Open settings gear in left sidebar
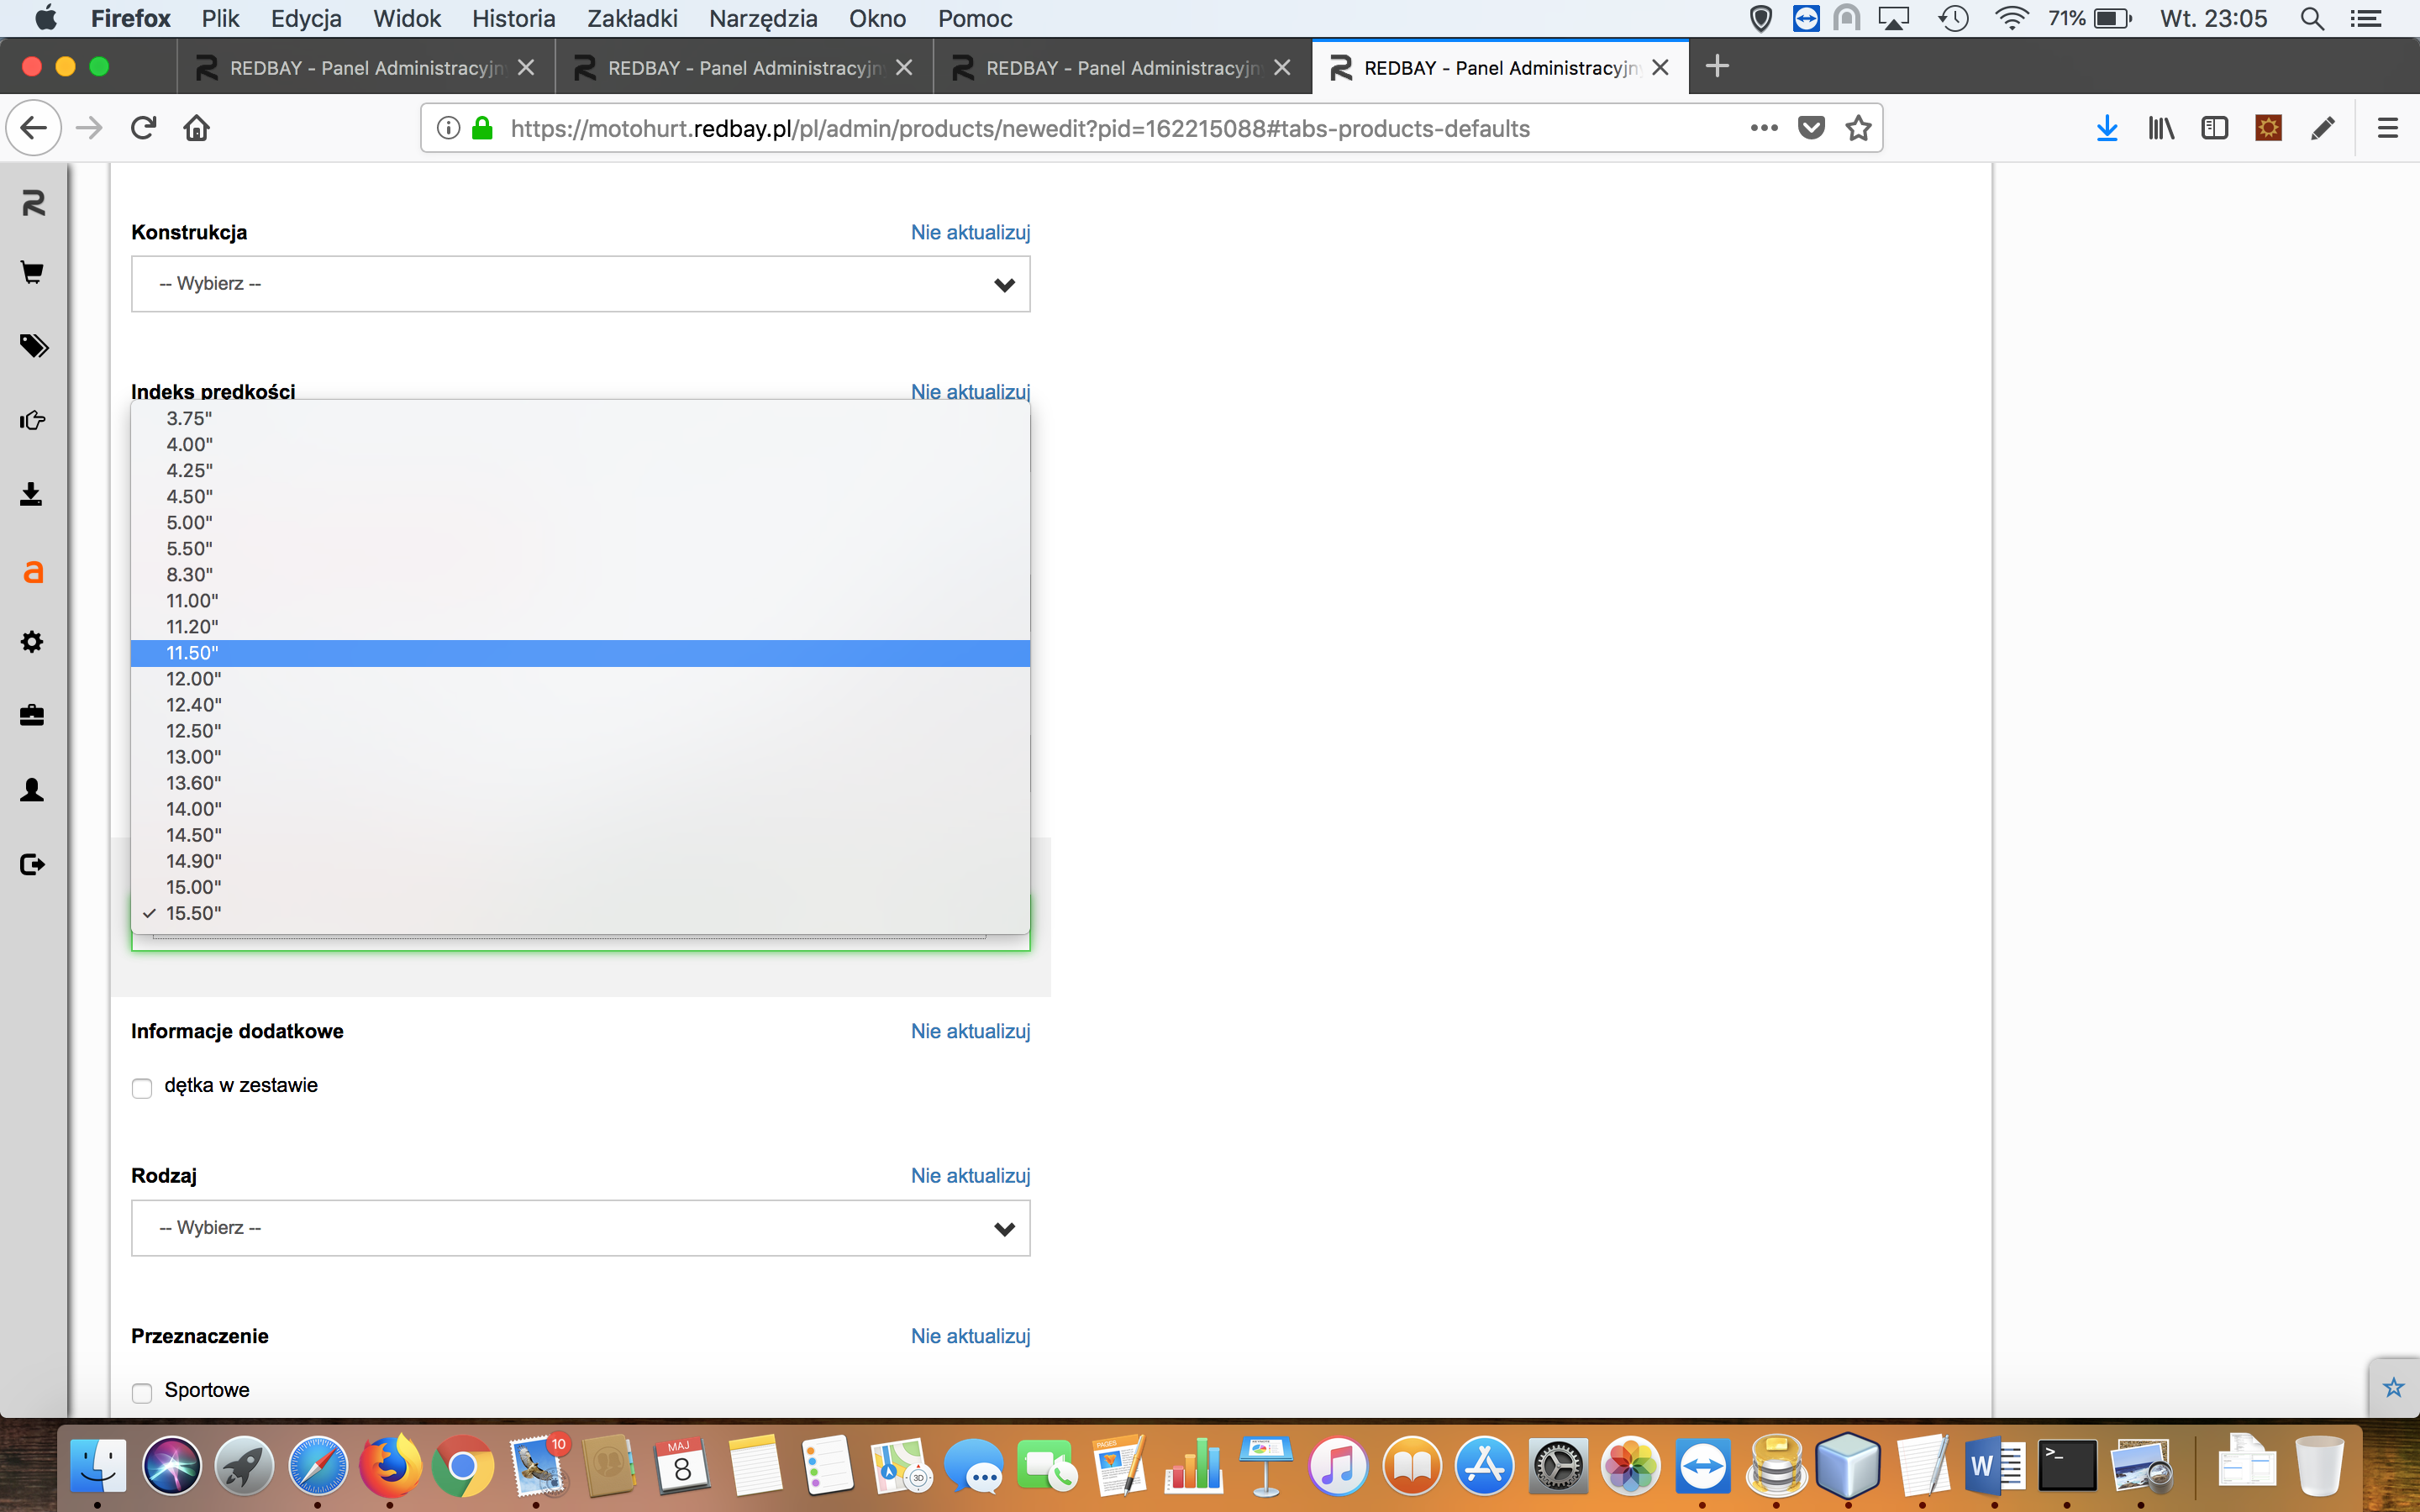Viewport: 2420px width, 1512px height. point(32,642)
